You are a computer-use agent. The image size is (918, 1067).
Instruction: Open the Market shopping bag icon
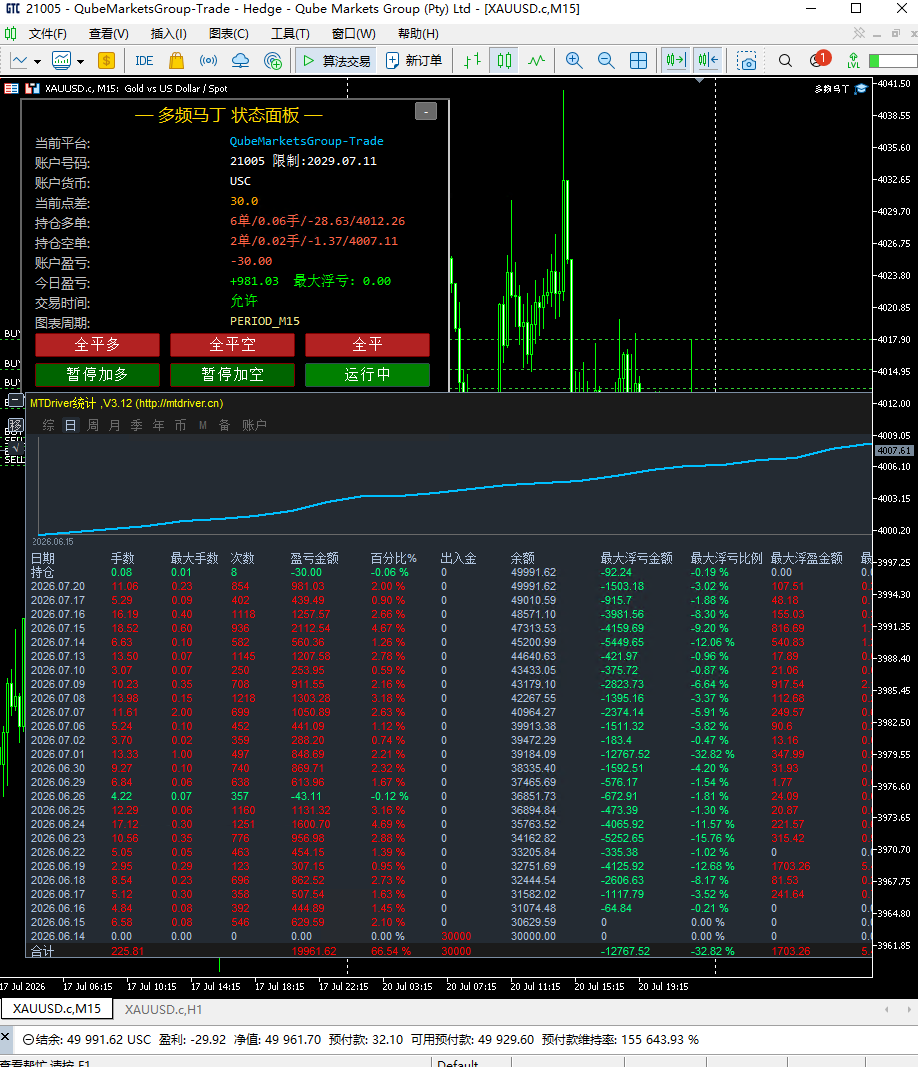tap(176, 61)
